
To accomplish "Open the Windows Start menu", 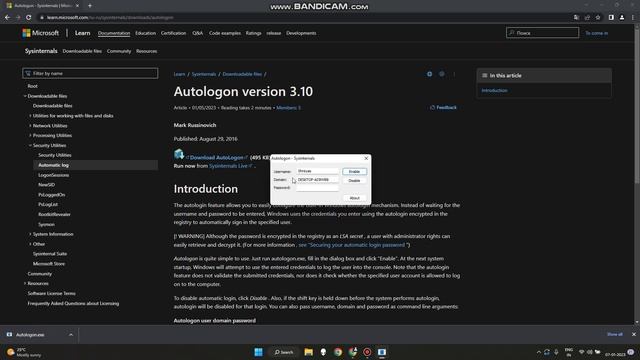I will point(258,352).
